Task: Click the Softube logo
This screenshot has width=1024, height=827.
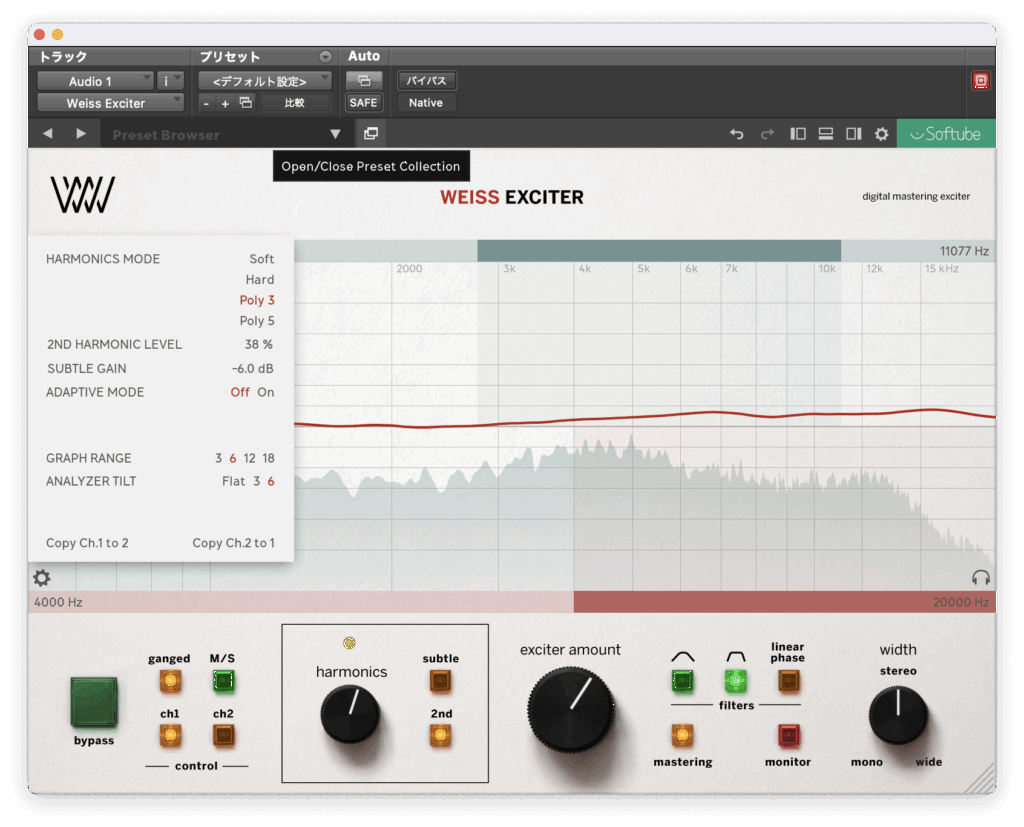Action: (x=946, y=134)
